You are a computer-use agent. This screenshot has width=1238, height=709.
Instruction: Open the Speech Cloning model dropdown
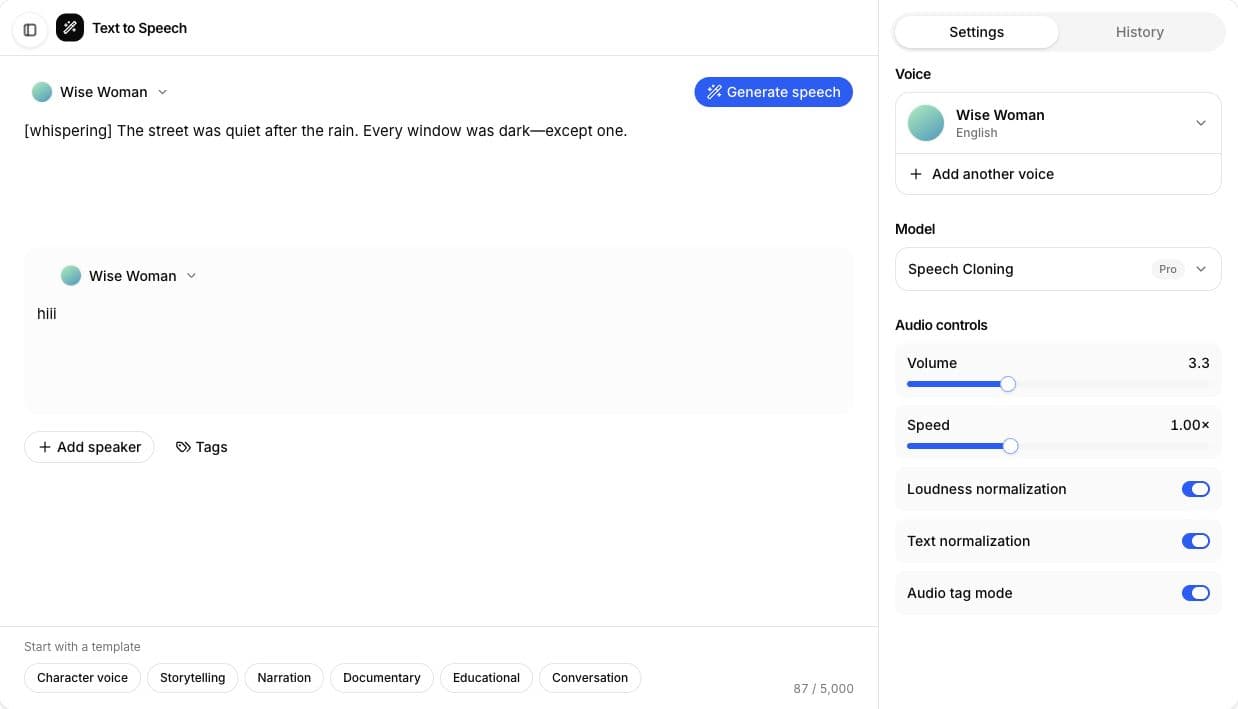click(1058, 269)
